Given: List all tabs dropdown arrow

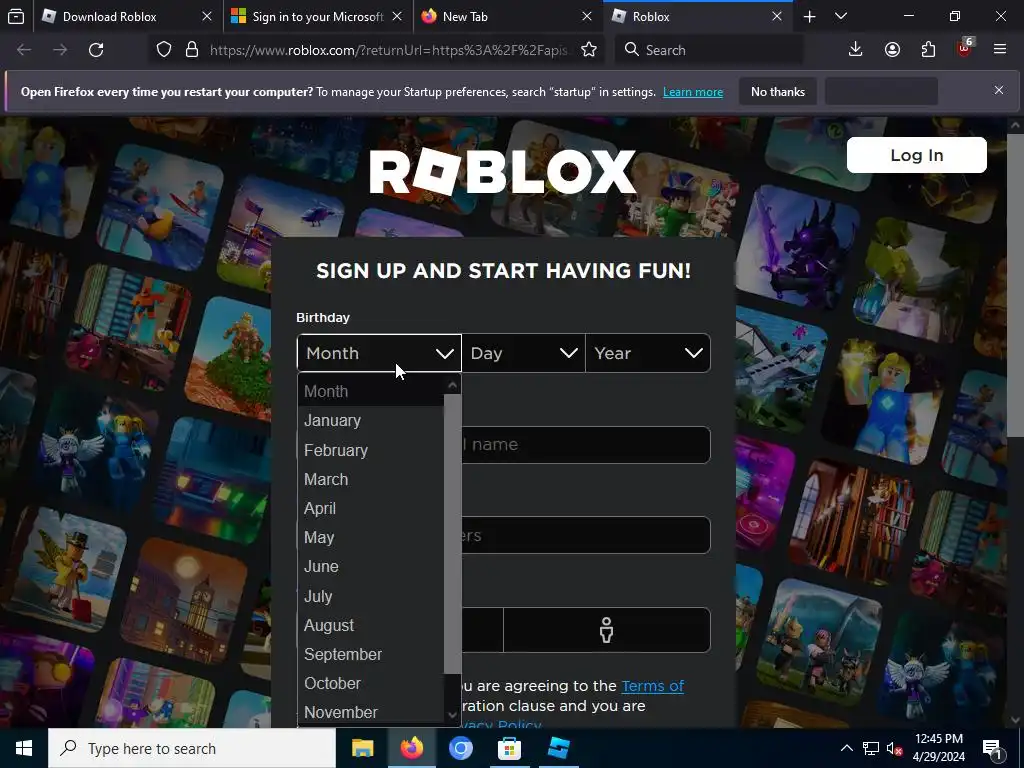Looking at the screenshot, I should (x=841, y=16).
